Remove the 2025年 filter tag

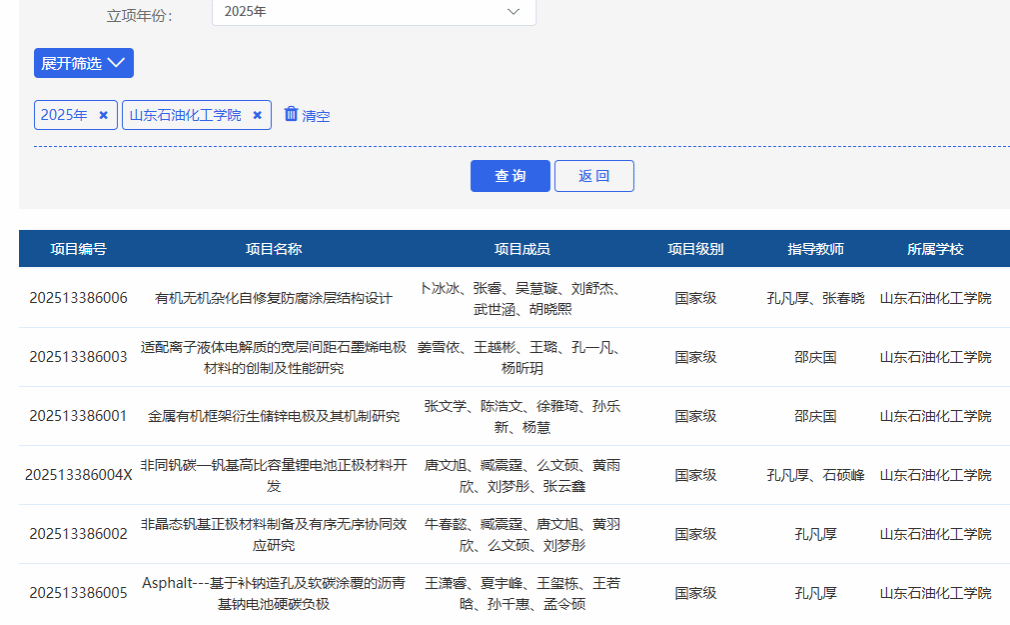pyautogui.click(x=103, y=115)
